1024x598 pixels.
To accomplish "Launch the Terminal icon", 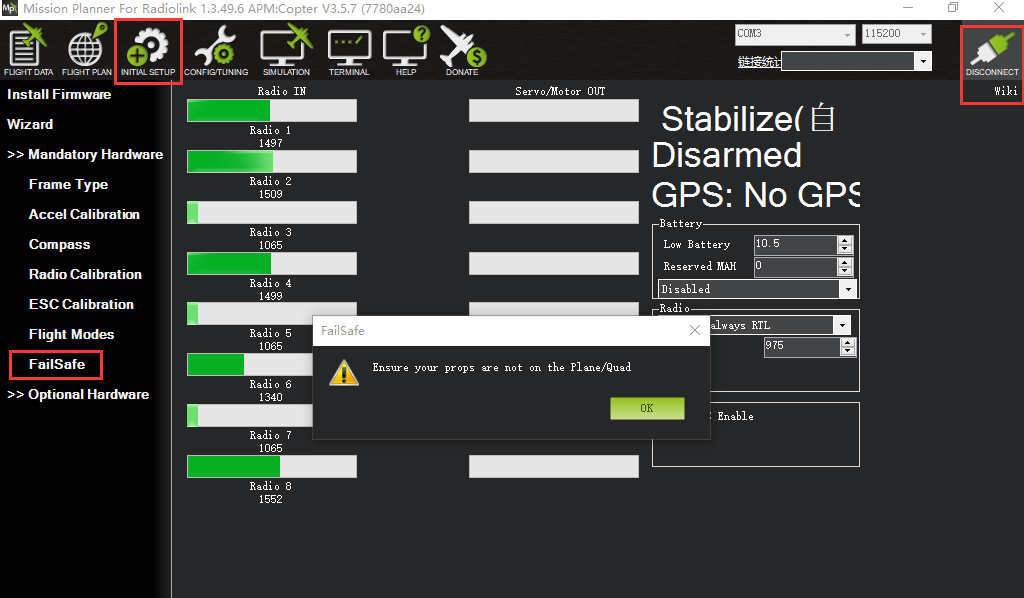I will click(349, 52).
